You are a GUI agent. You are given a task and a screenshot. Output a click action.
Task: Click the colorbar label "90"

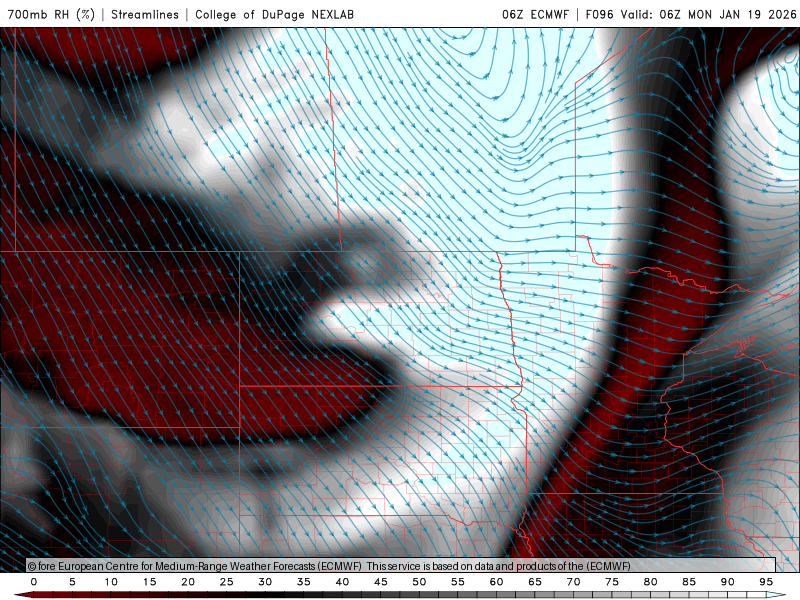[728, 582]
